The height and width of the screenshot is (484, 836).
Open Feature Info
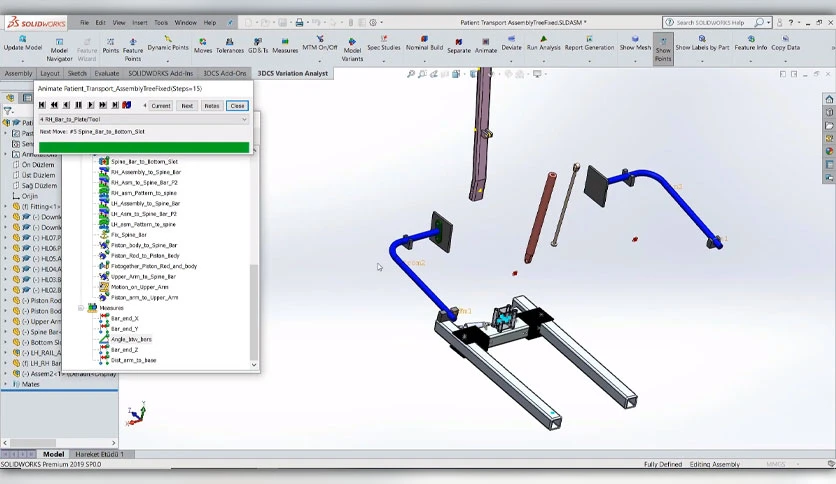(751, 43)
